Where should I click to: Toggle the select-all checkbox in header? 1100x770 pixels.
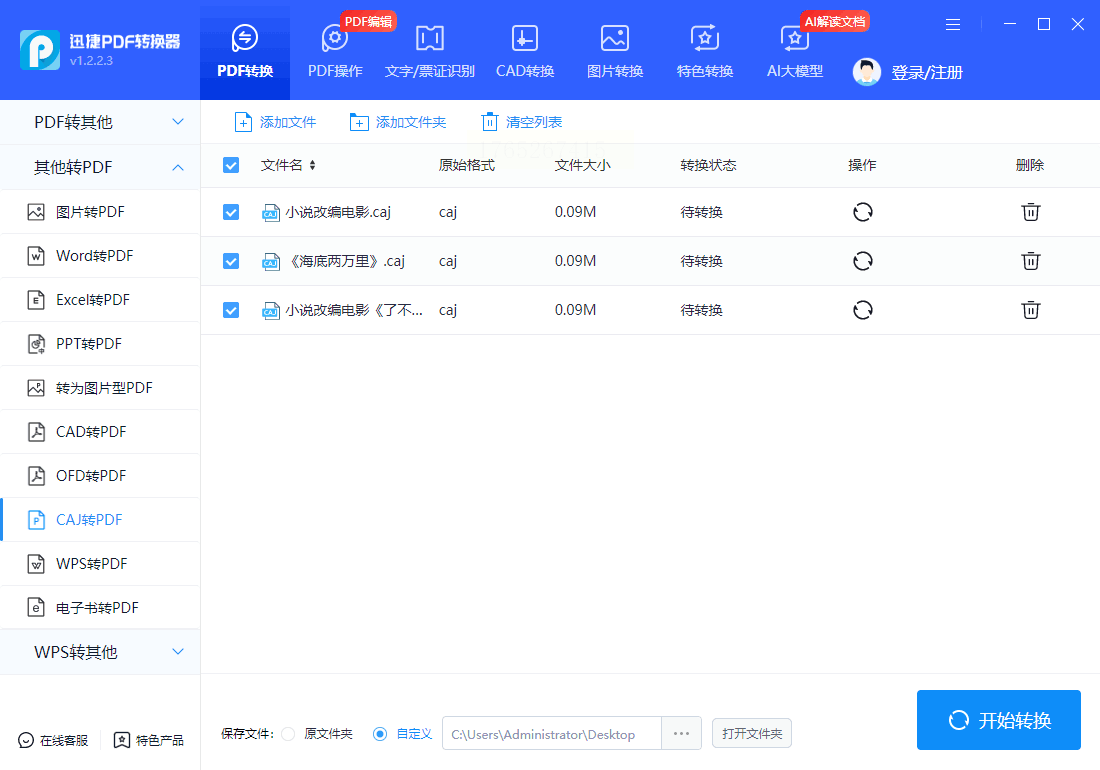[231, 165]
